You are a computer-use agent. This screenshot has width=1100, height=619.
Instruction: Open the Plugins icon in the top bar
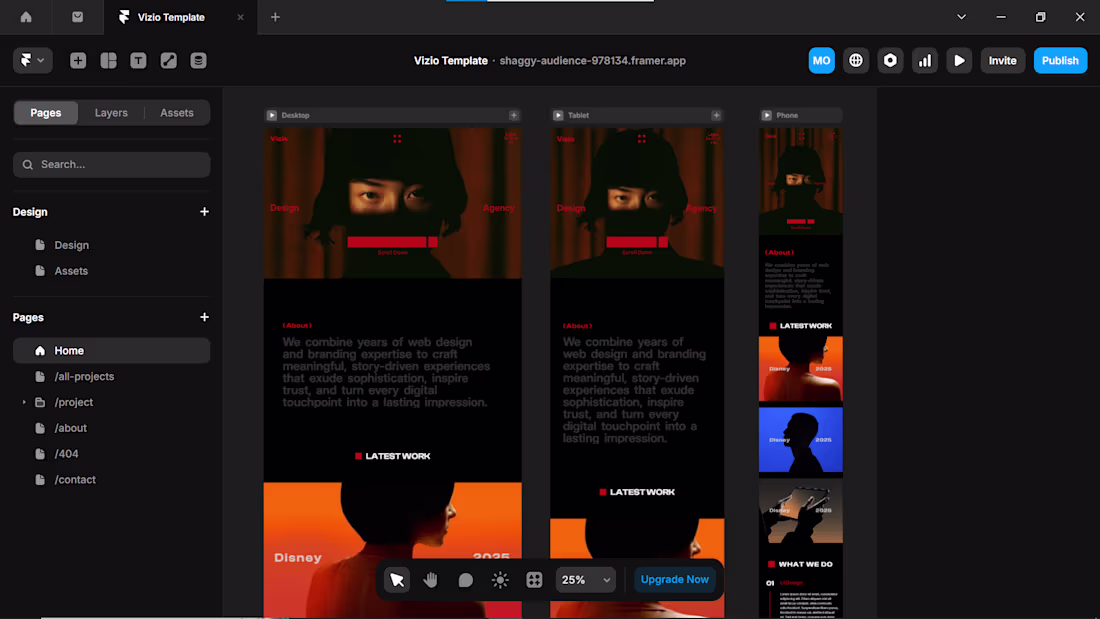(890, 60)
